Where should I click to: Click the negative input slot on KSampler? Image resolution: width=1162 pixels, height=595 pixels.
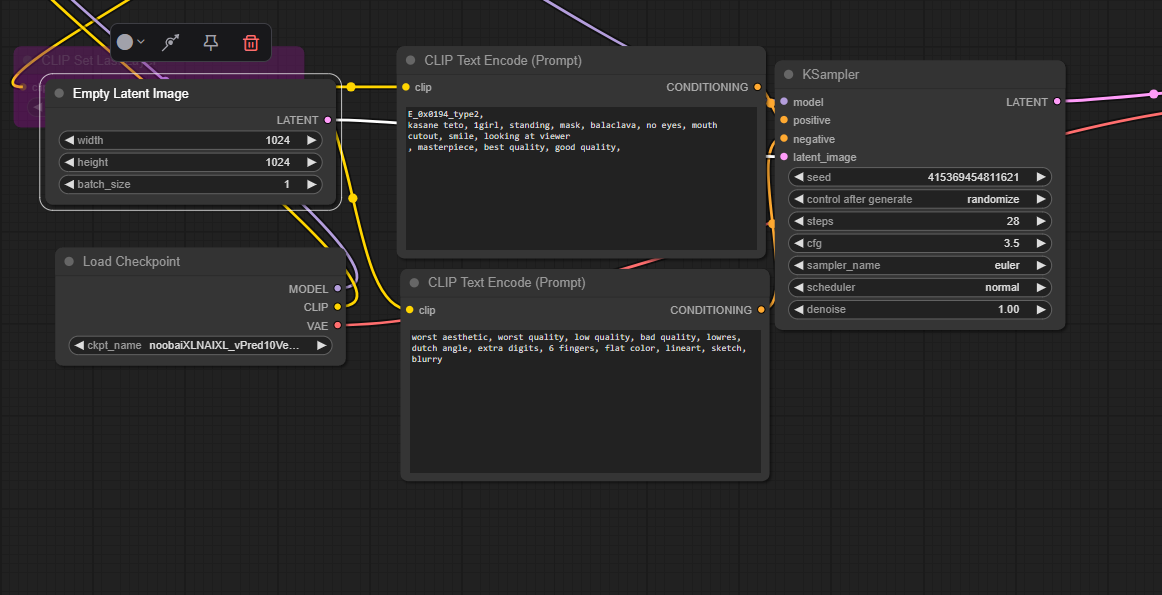(x=784, y=139)
